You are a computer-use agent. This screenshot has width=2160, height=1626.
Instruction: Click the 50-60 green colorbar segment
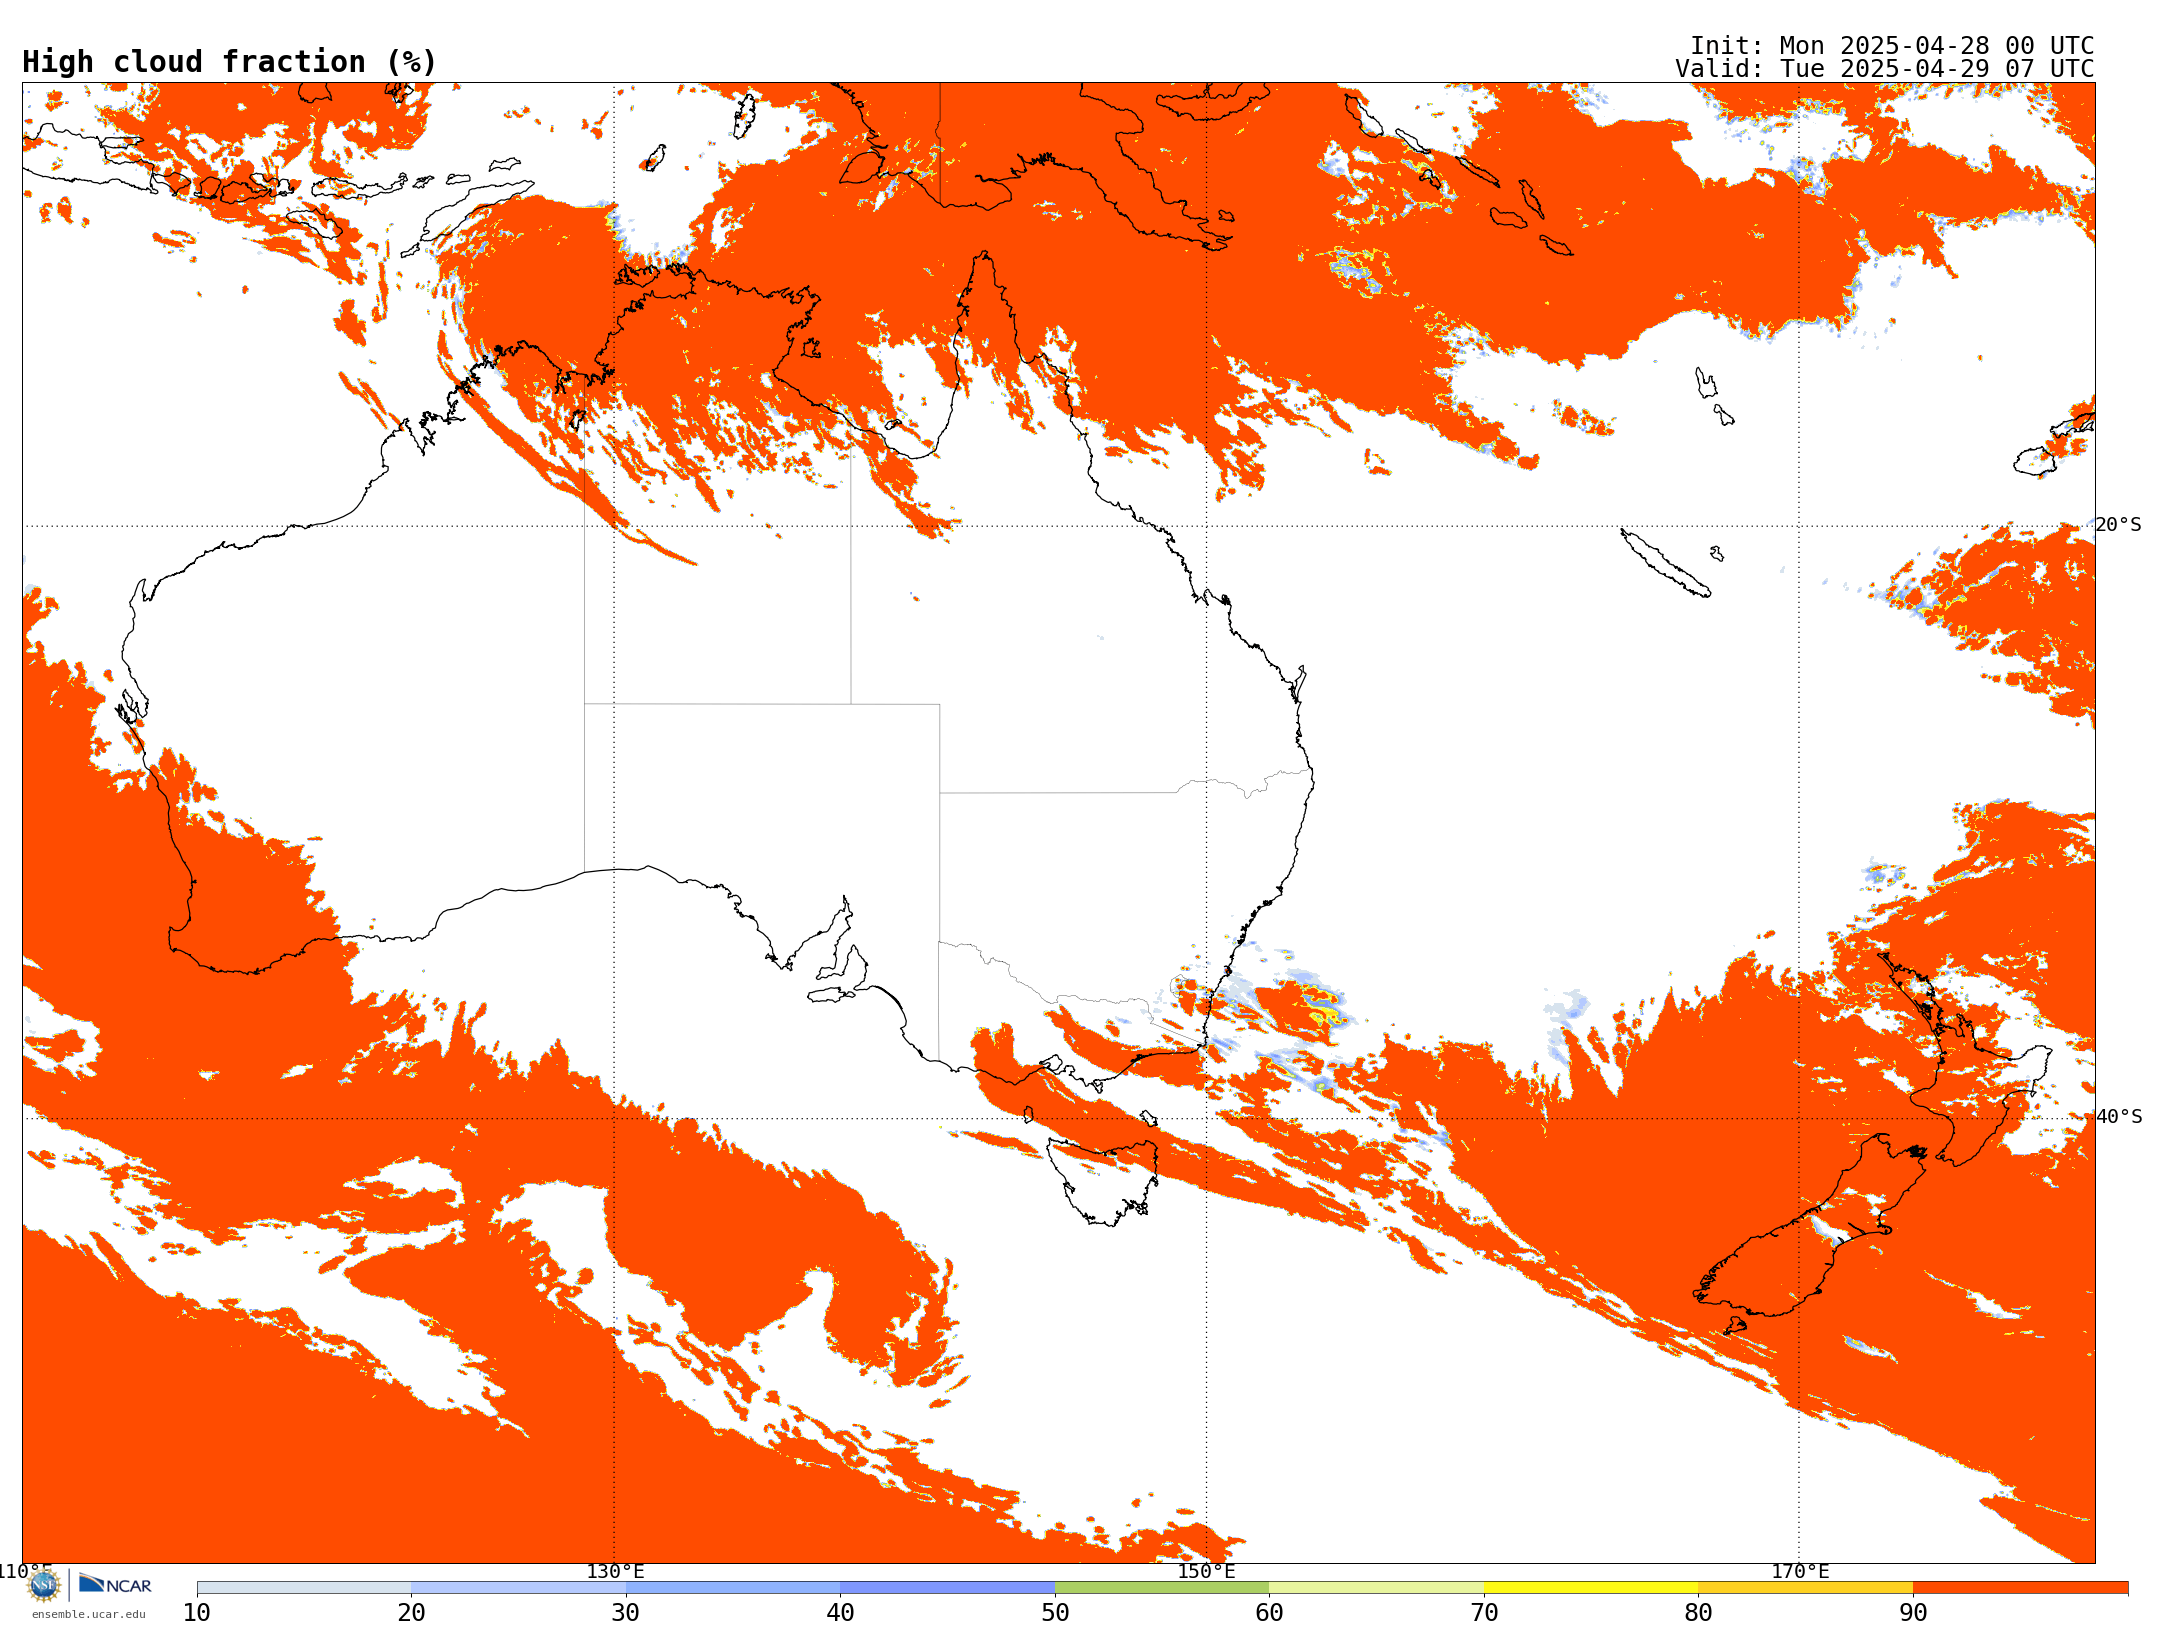1162,1588
